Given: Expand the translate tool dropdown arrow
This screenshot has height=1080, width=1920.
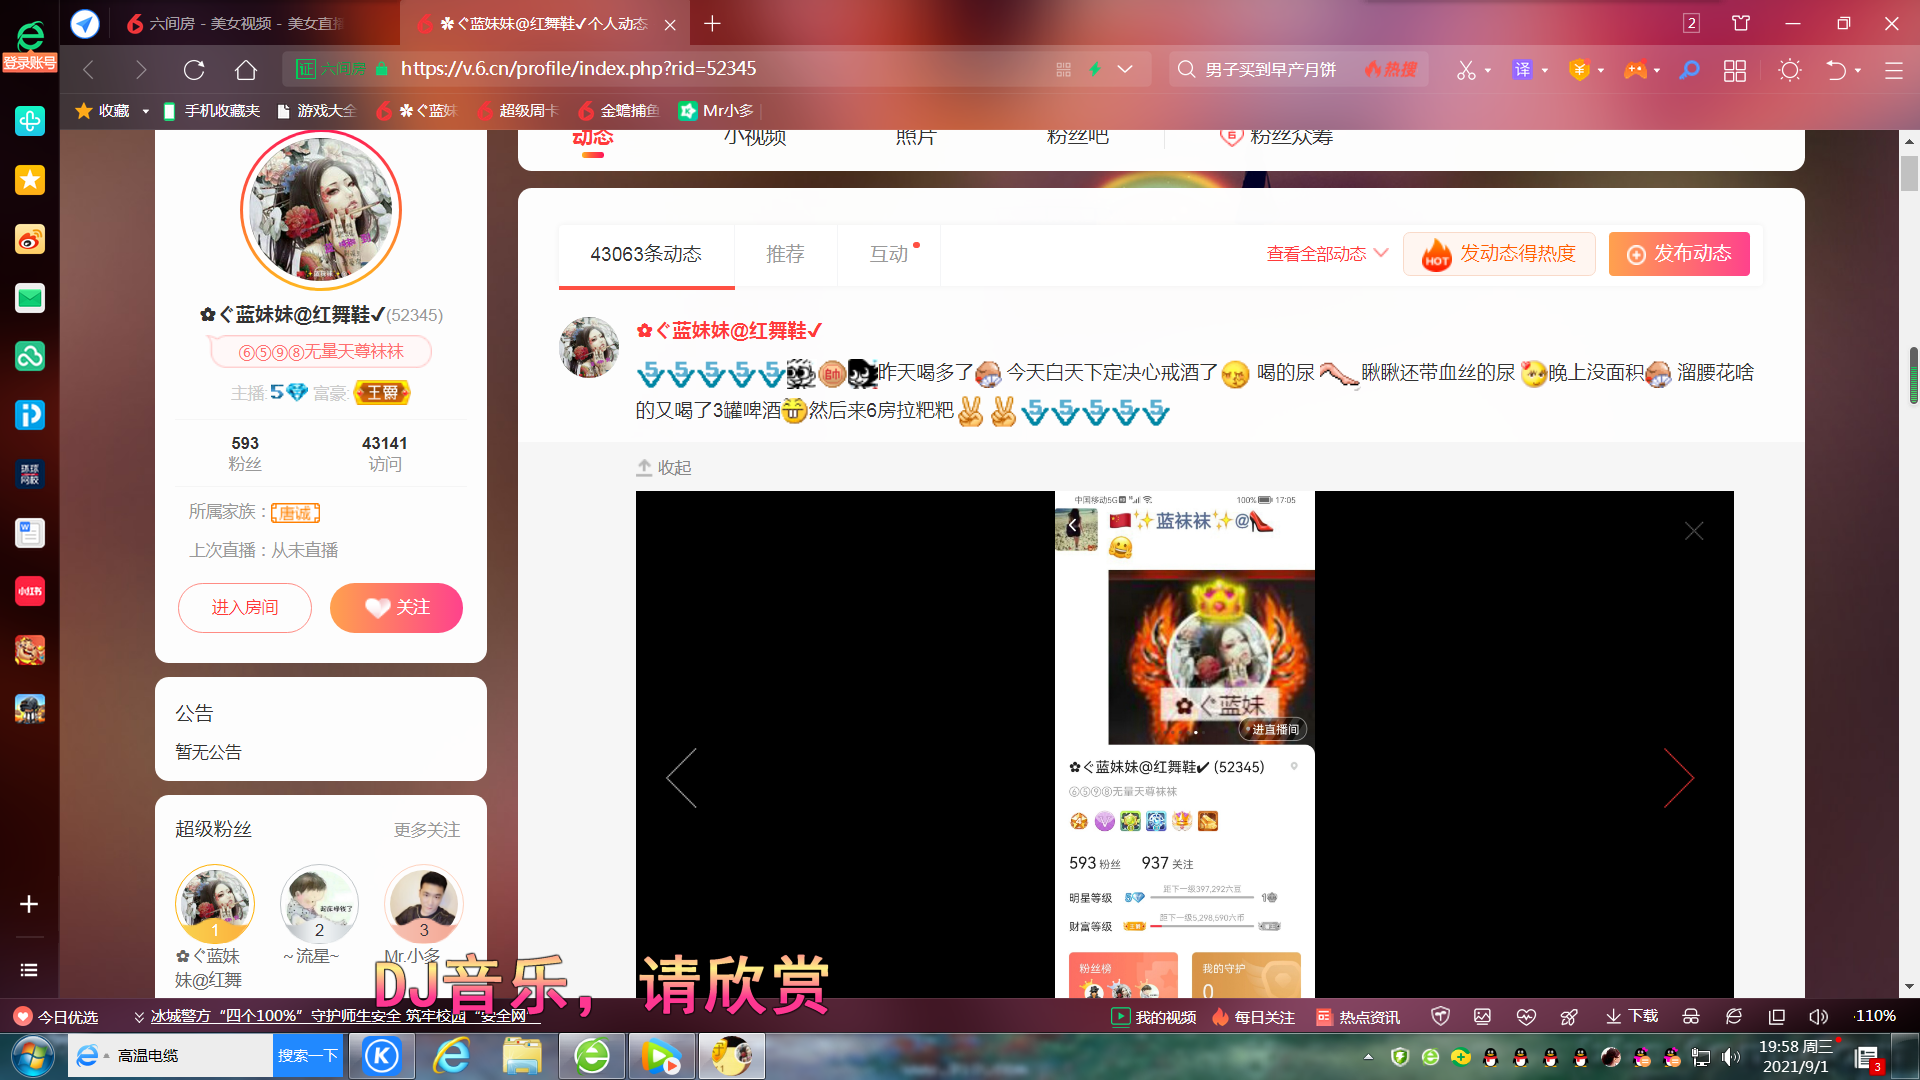Looking at the screenshot, I should [x=1545, y=71].
